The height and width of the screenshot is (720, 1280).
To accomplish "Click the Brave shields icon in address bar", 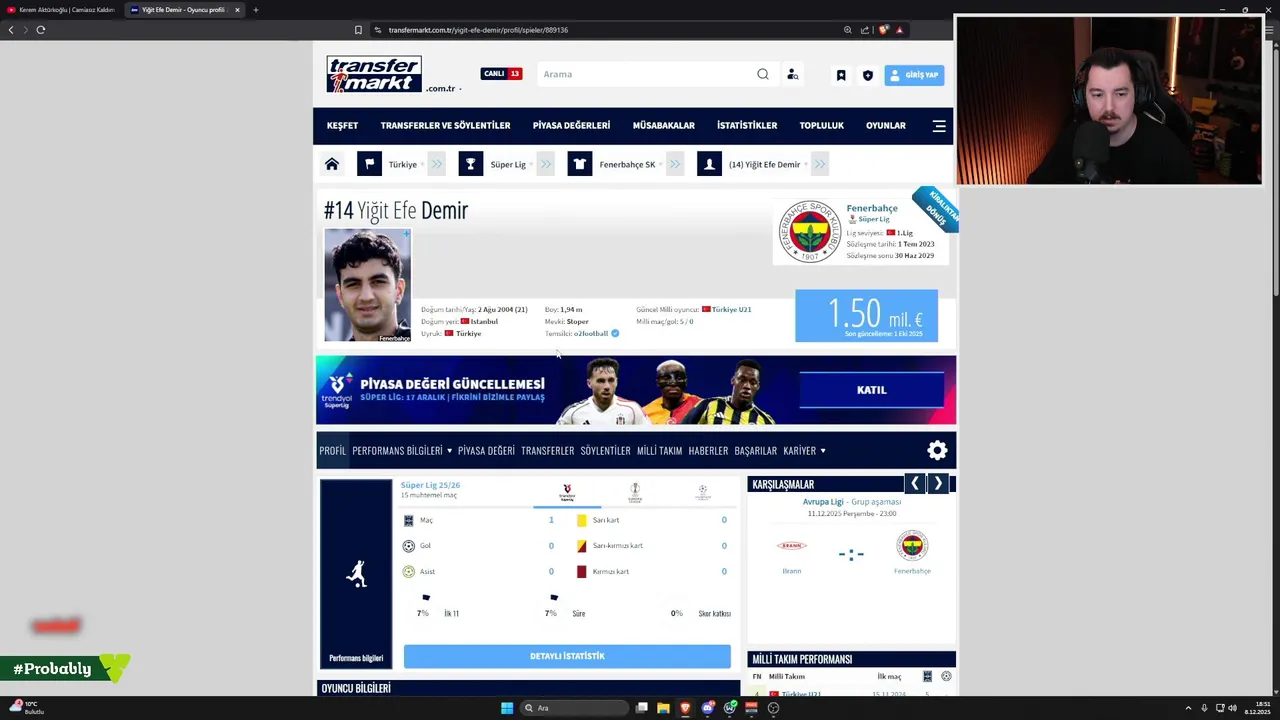I will pos(883,30).
